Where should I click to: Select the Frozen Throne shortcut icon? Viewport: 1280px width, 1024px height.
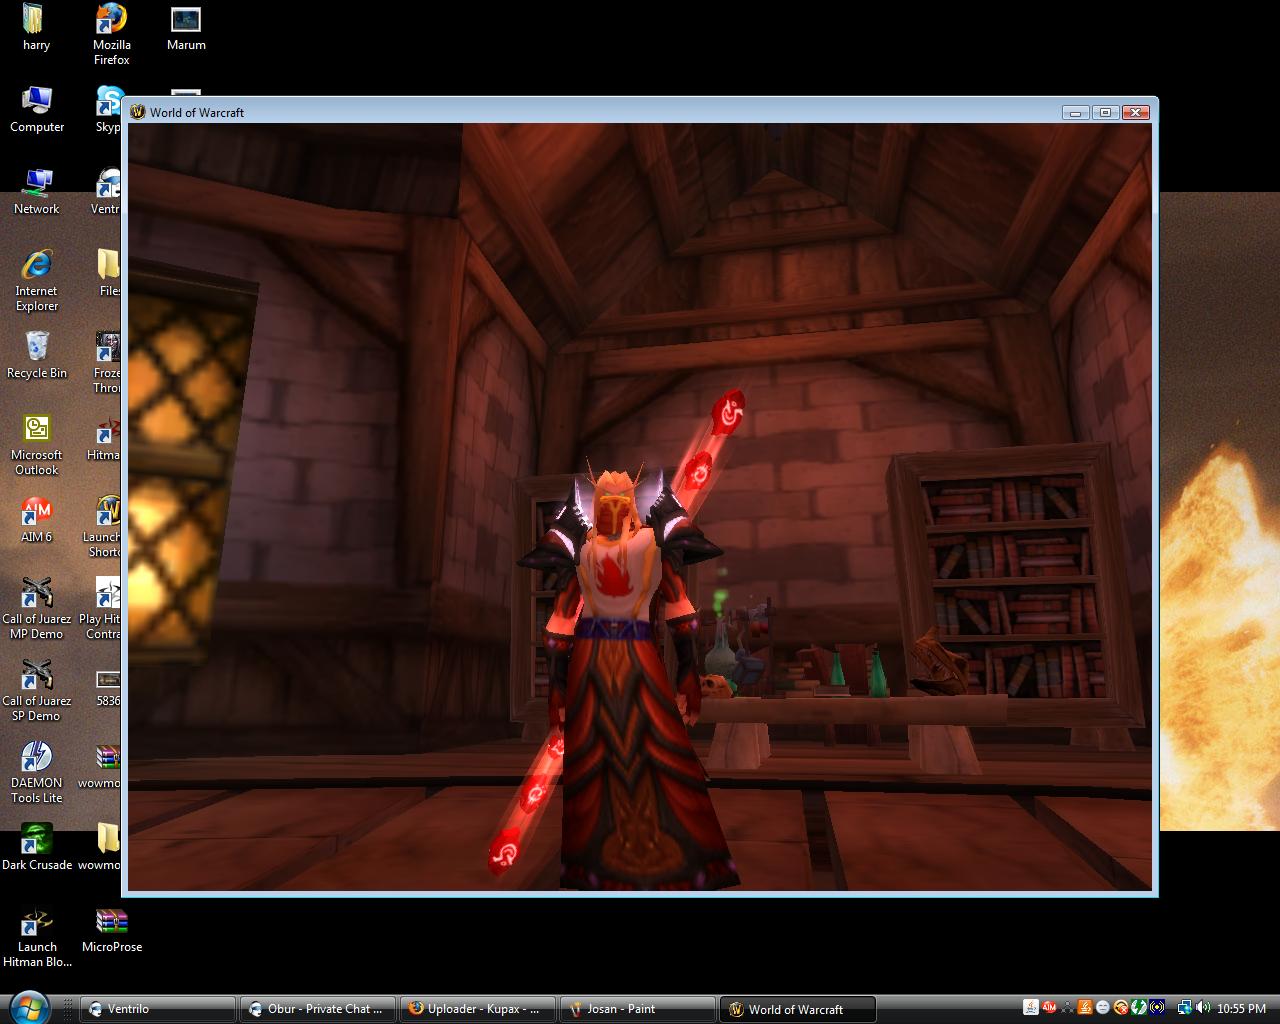[107, 362]
